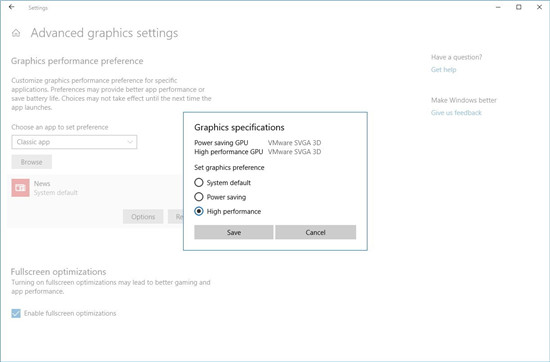Select the System default radio option
Image resolution: width=550 pixels, height=362 pixels.
(199, 182)
